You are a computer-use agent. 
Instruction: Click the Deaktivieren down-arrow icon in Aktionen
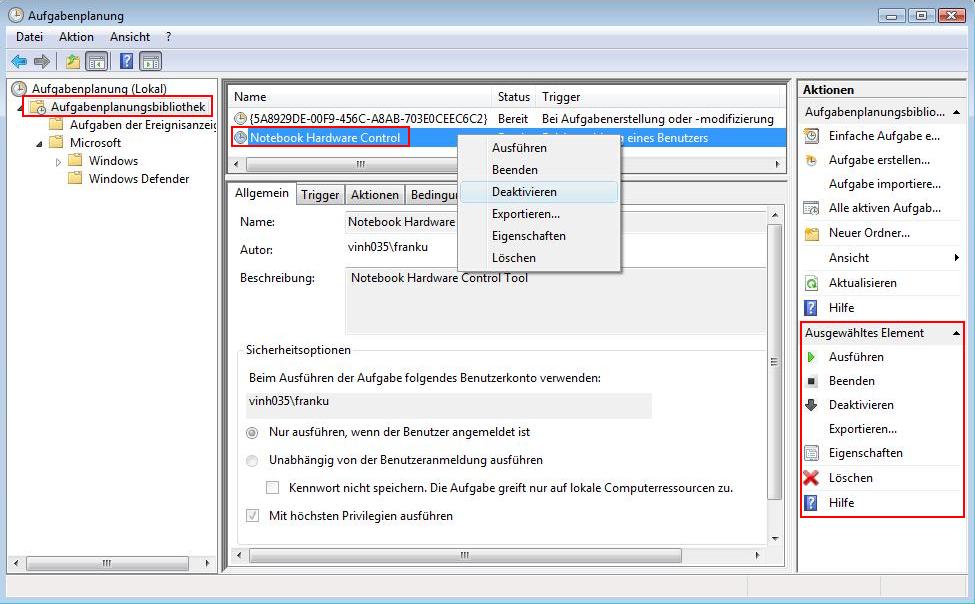pos(811,405)
